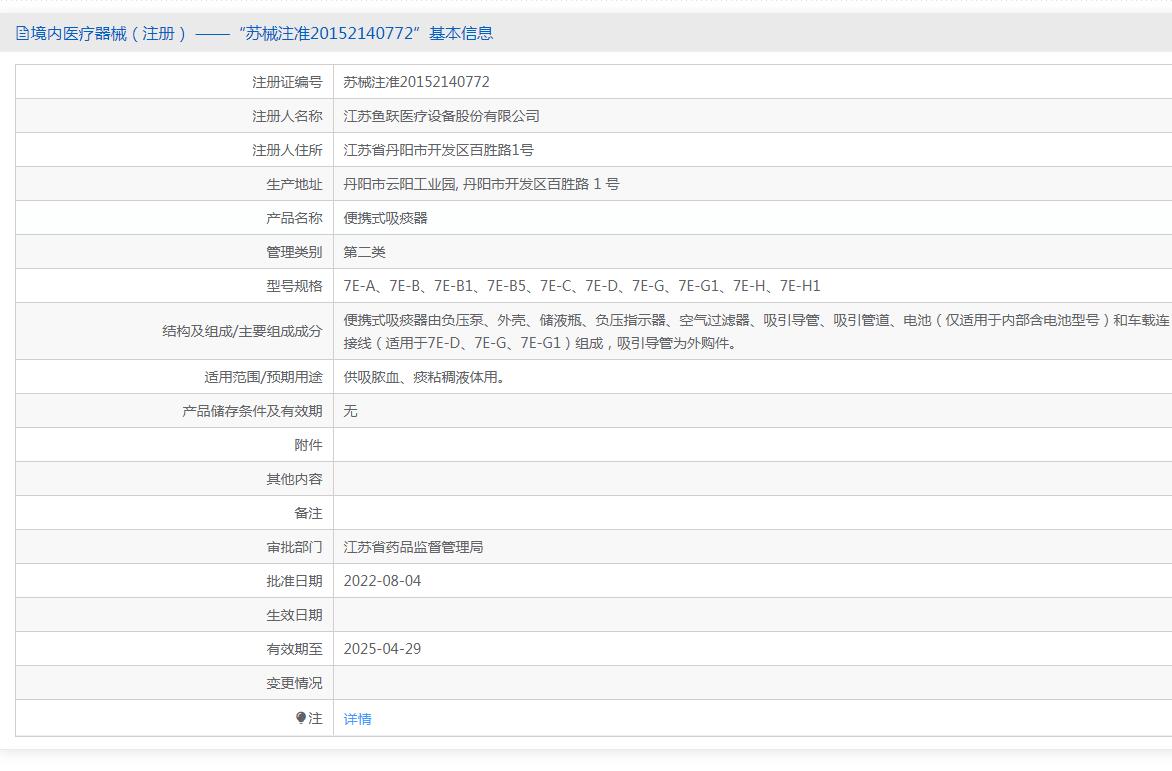Click the 附件 row label
1172x771 pixels.
point(308,445)
